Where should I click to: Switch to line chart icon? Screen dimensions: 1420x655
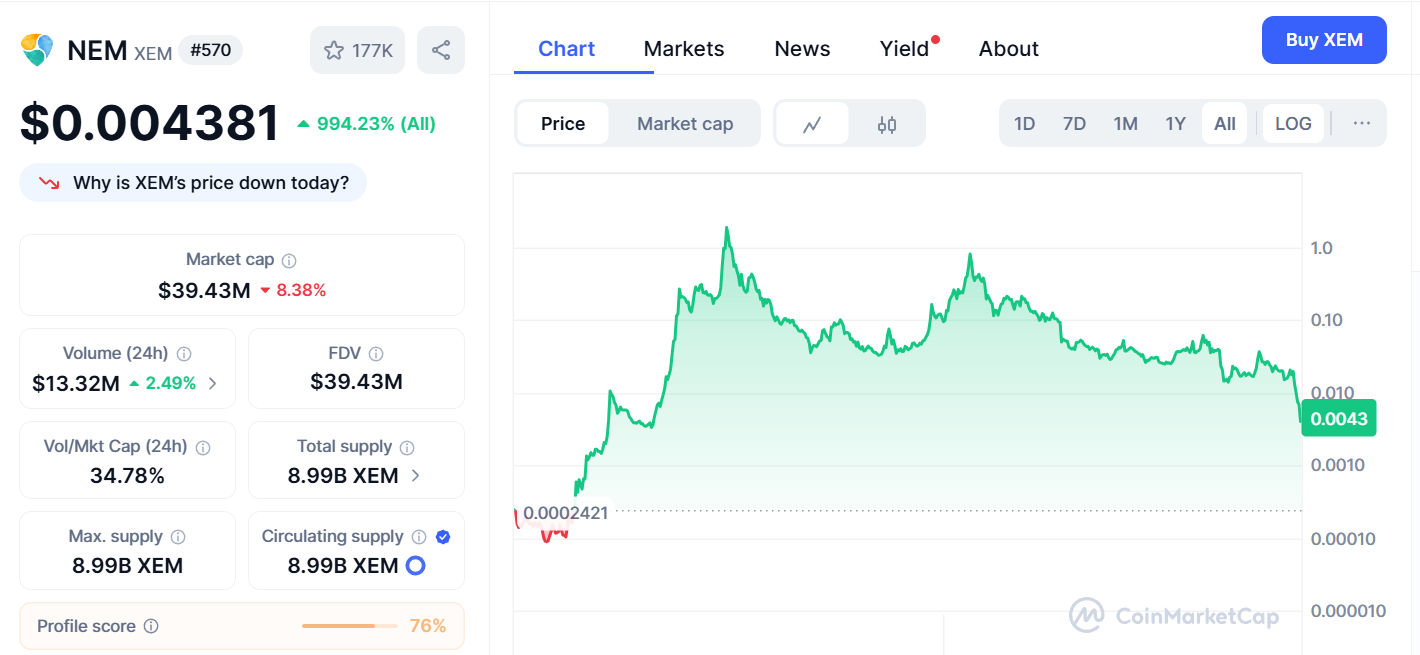812,124
